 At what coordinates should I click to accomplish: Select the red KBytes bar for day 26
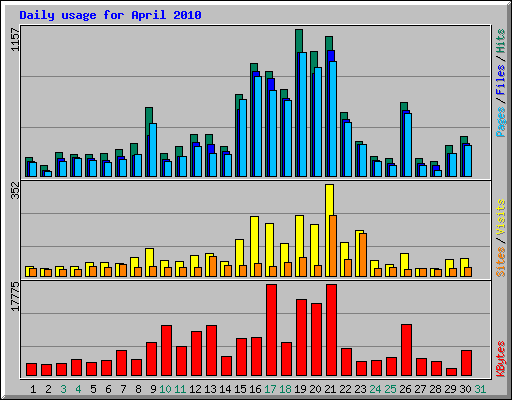click(406, 350)
